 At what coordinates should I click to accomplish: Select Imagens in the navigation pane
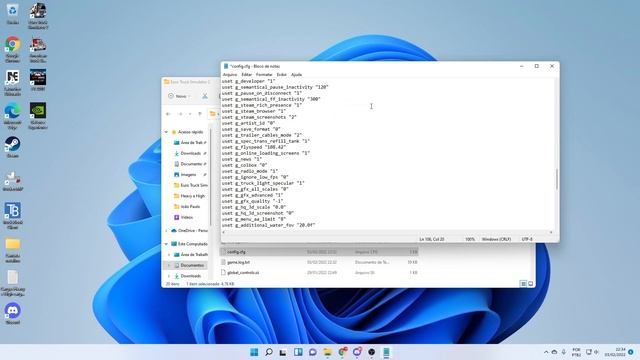pyautogui.click(x=188, y=175)
